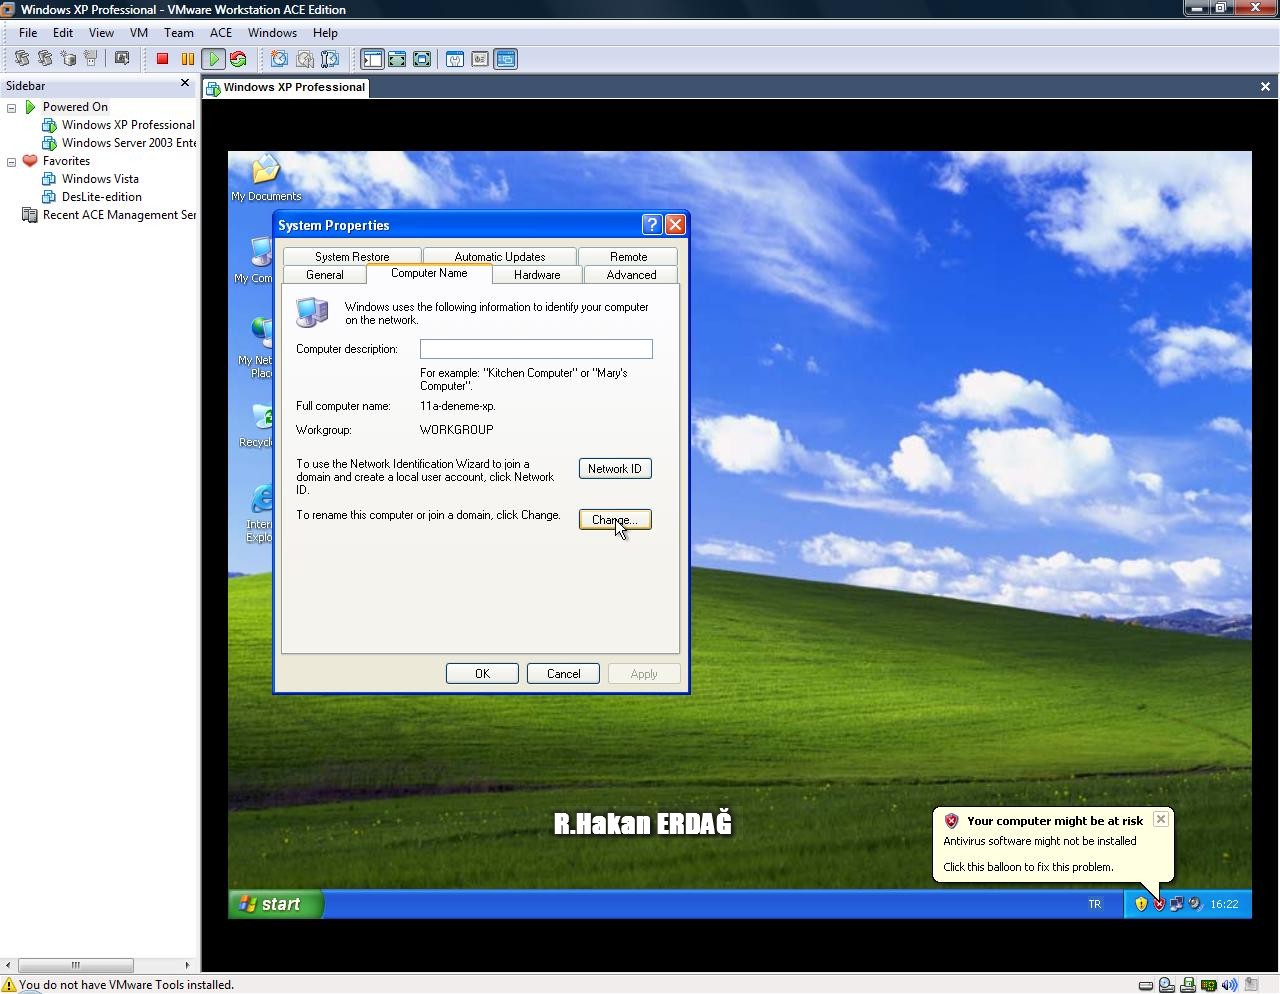Switch to Quick Switch view icon
Screen dimensions: 1280x994
click(x=397, y=59)
